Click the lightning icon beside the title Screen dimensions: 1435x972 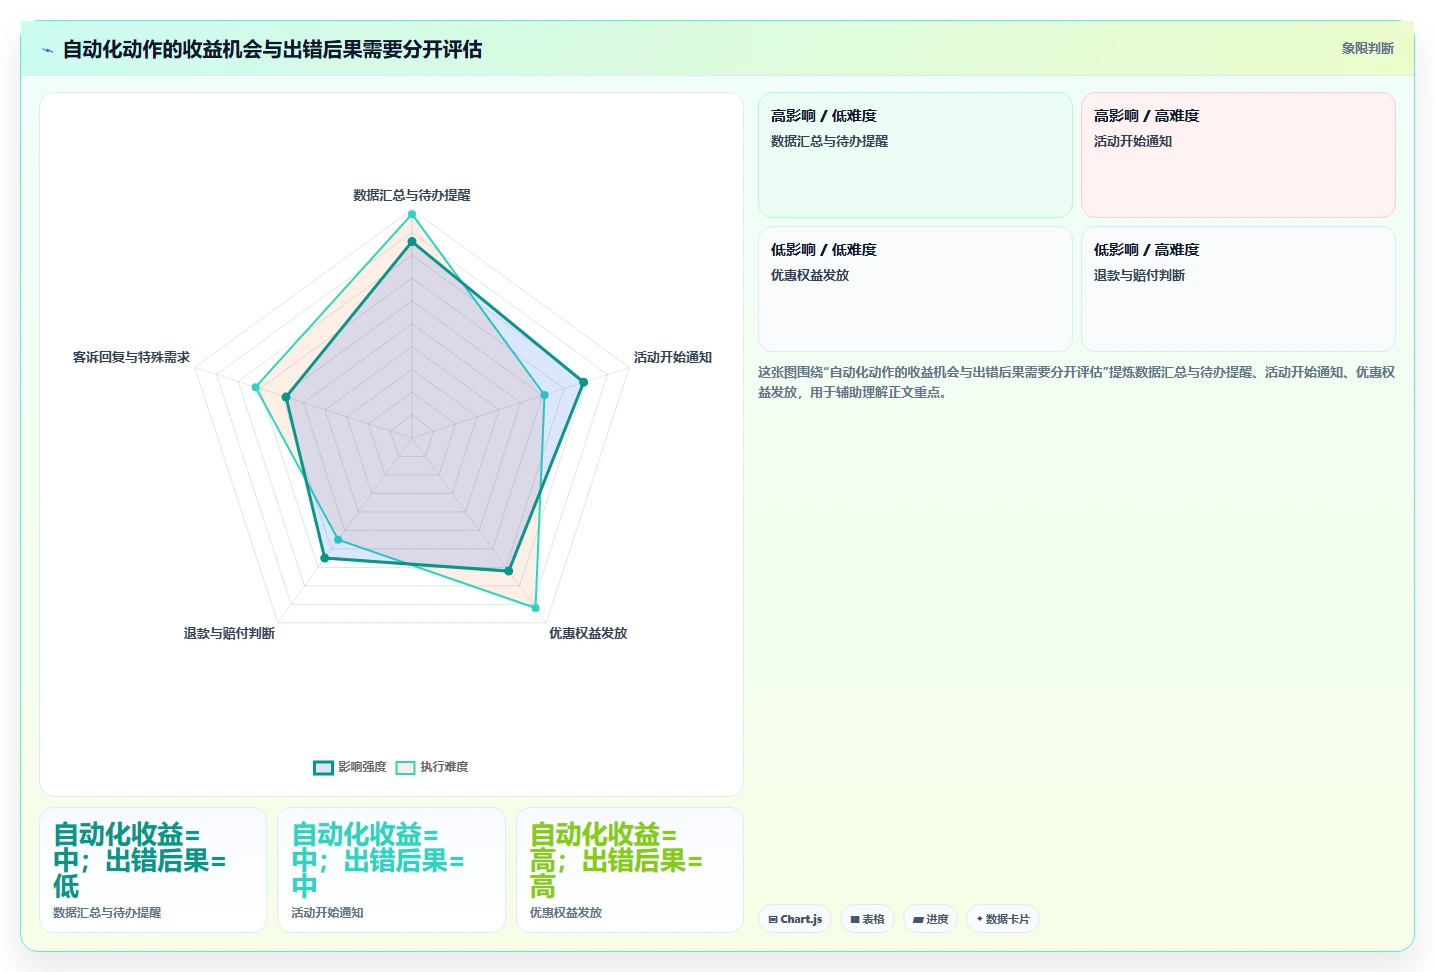48,50
